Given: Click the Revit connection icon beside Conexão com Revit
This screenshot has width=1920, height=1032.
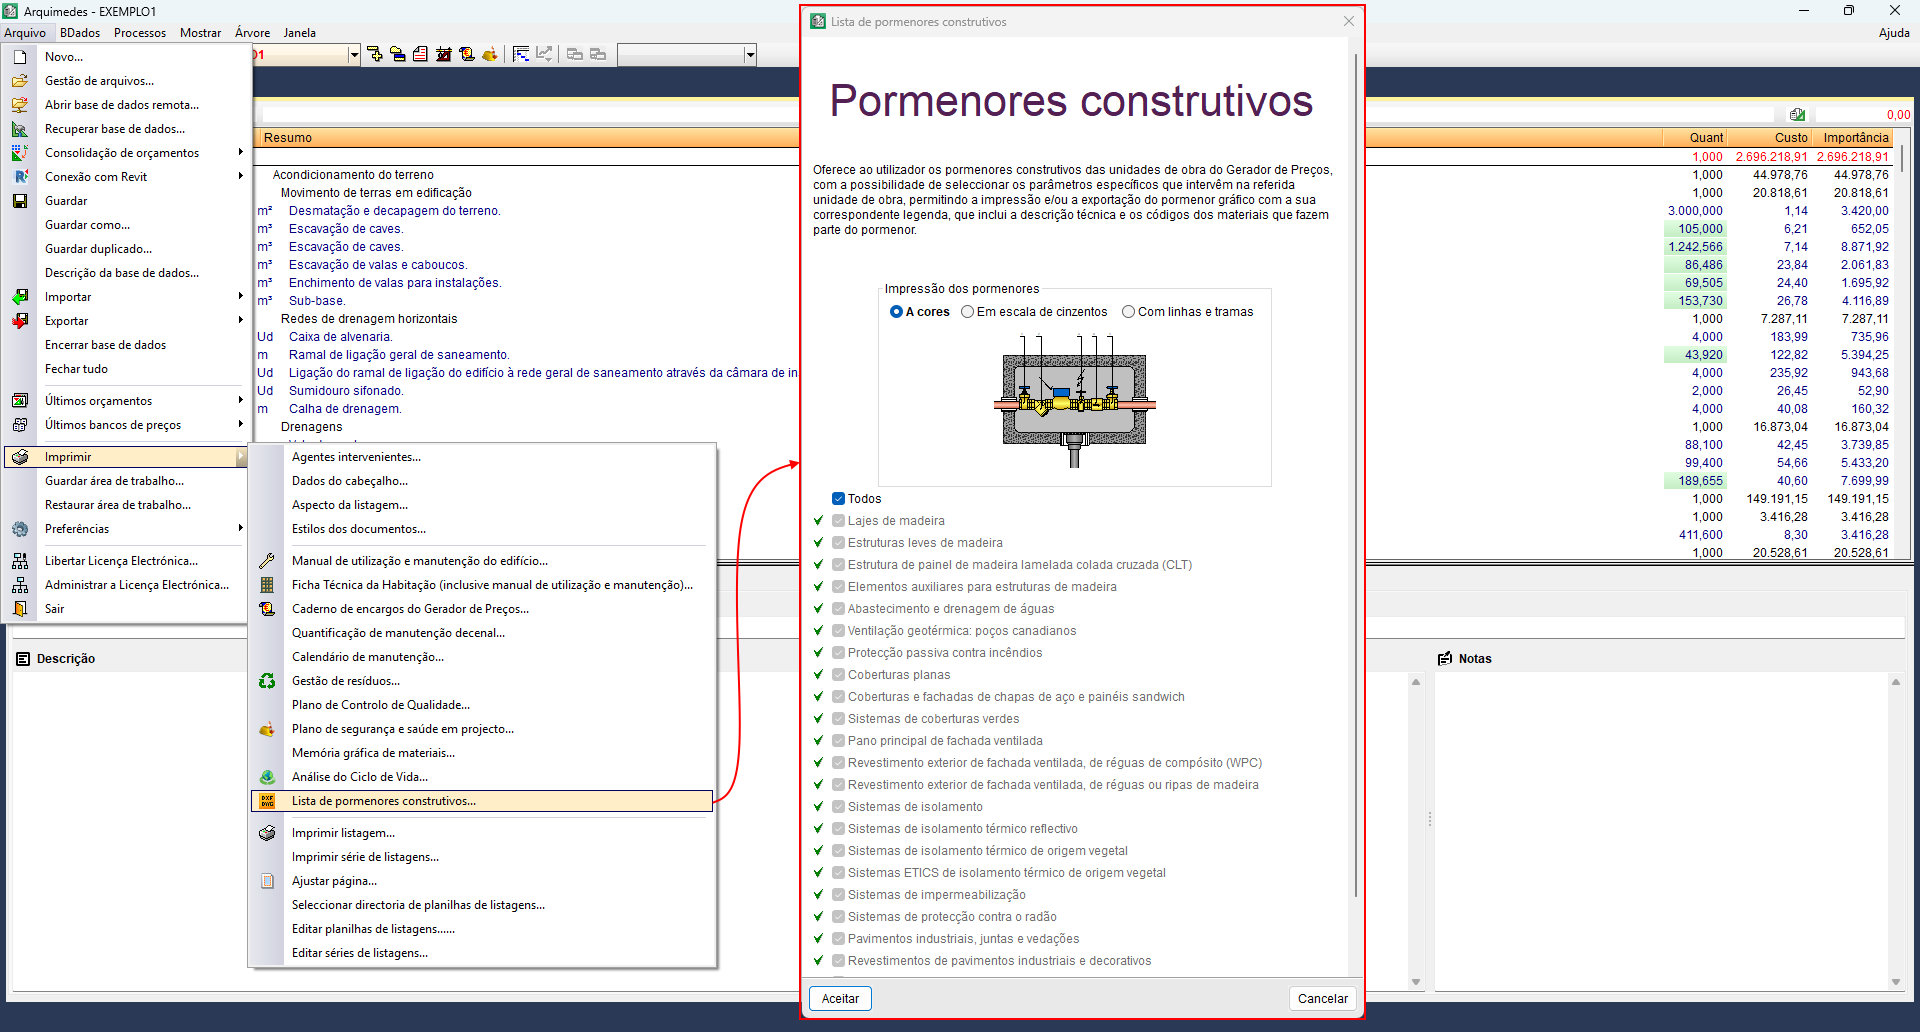Looking at the screenshot, I should pos(19,176).
